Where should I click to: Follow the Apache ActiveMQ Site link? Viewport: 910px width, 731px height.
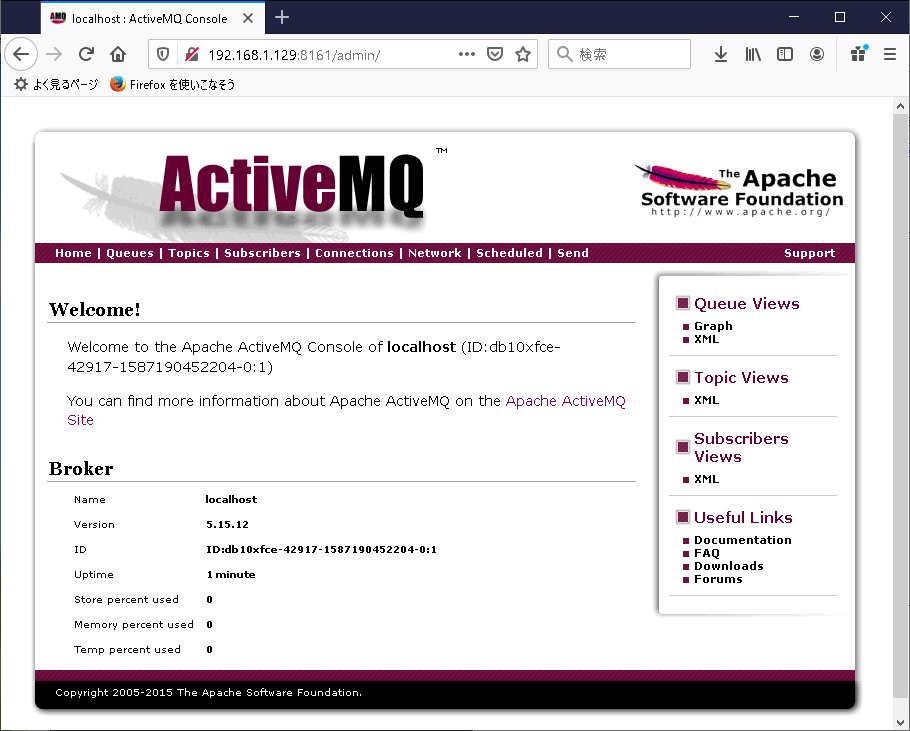tap(346, 410)
